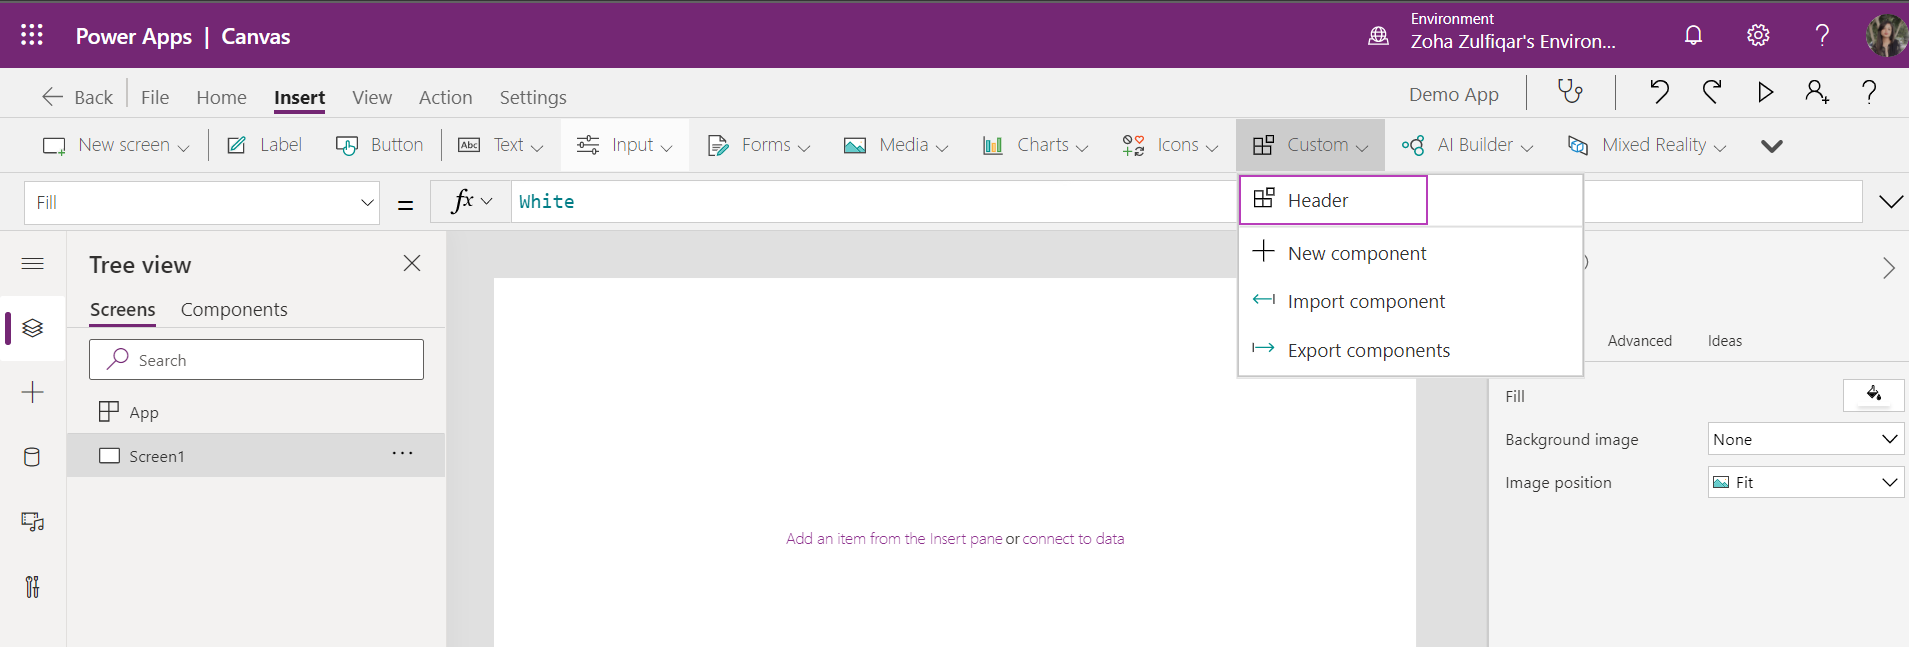Switch to the Components tab

click(234, 310)
